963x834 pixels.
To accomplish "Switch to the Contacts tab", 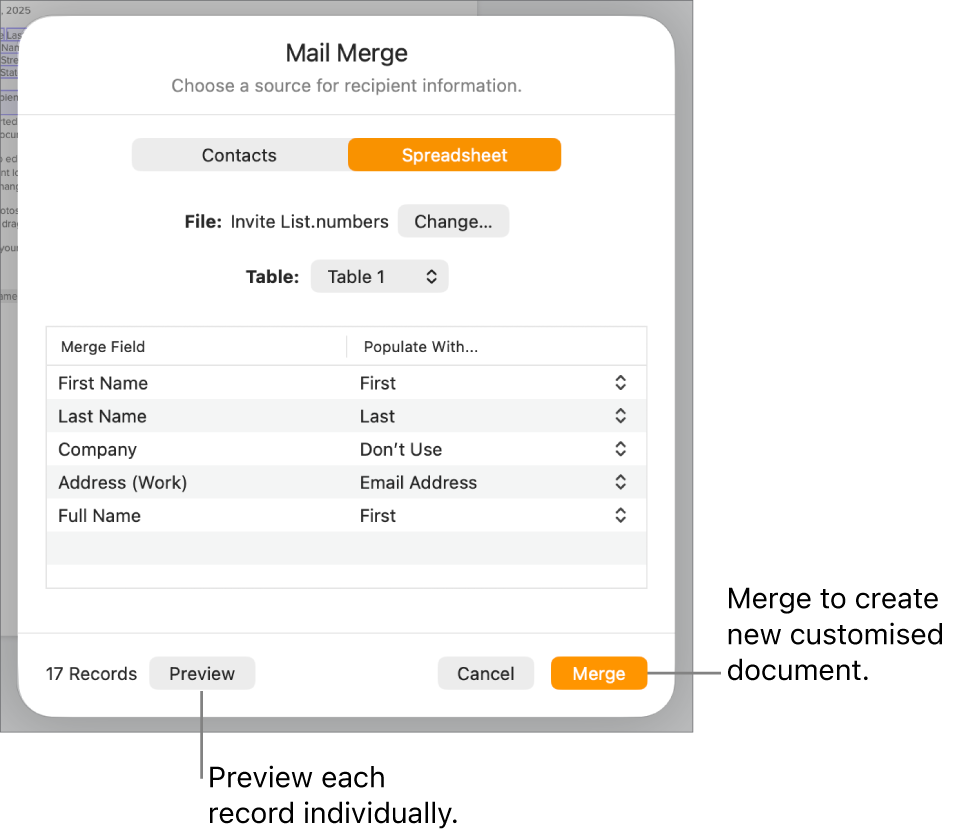I will tap(239, 154).
